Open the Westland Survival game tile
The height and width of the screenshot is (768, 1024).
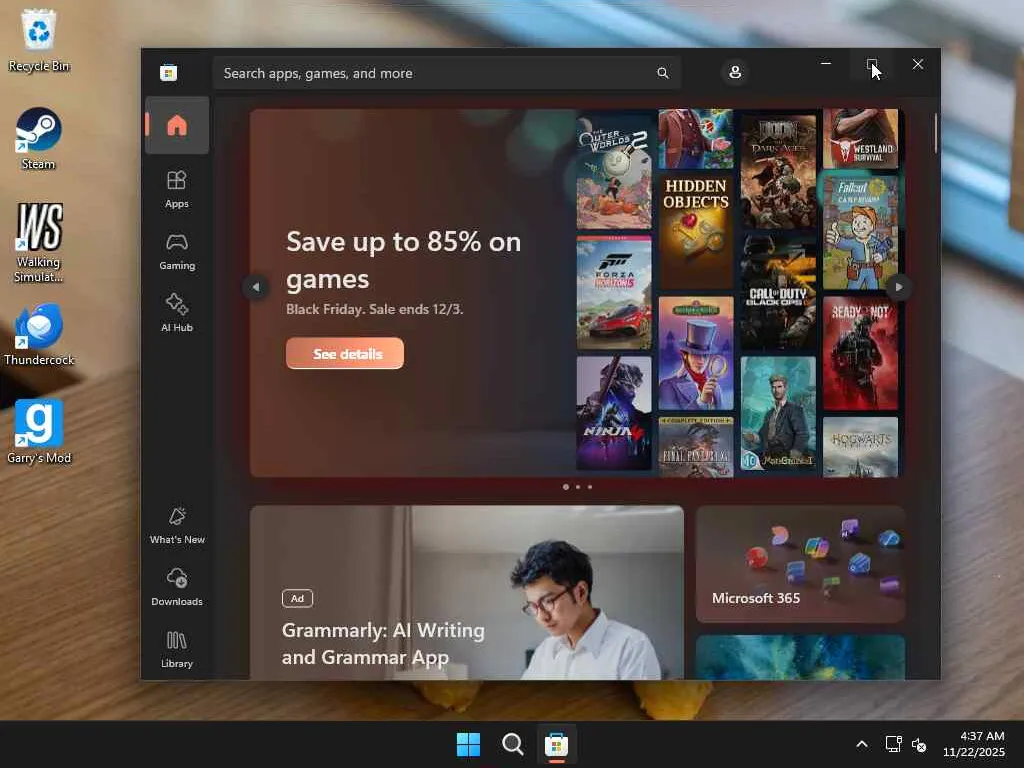tap(861, 138)
